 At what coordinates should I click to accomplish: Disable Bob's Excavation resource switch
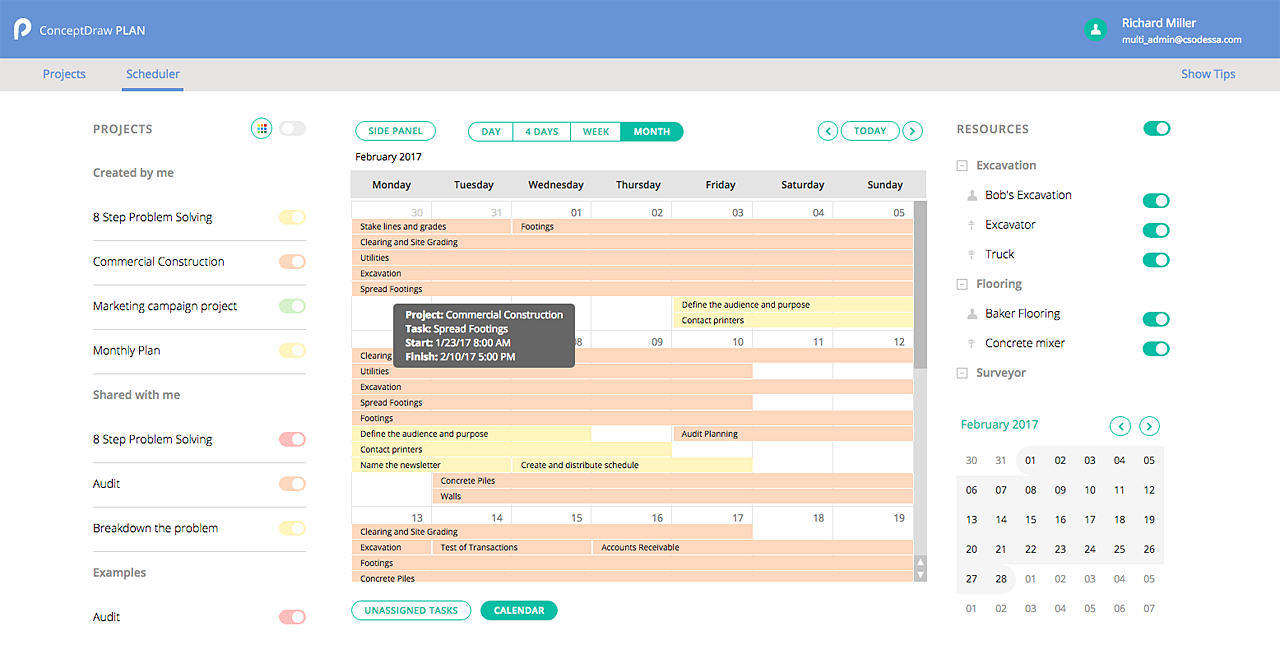[x=1156, y=200]
